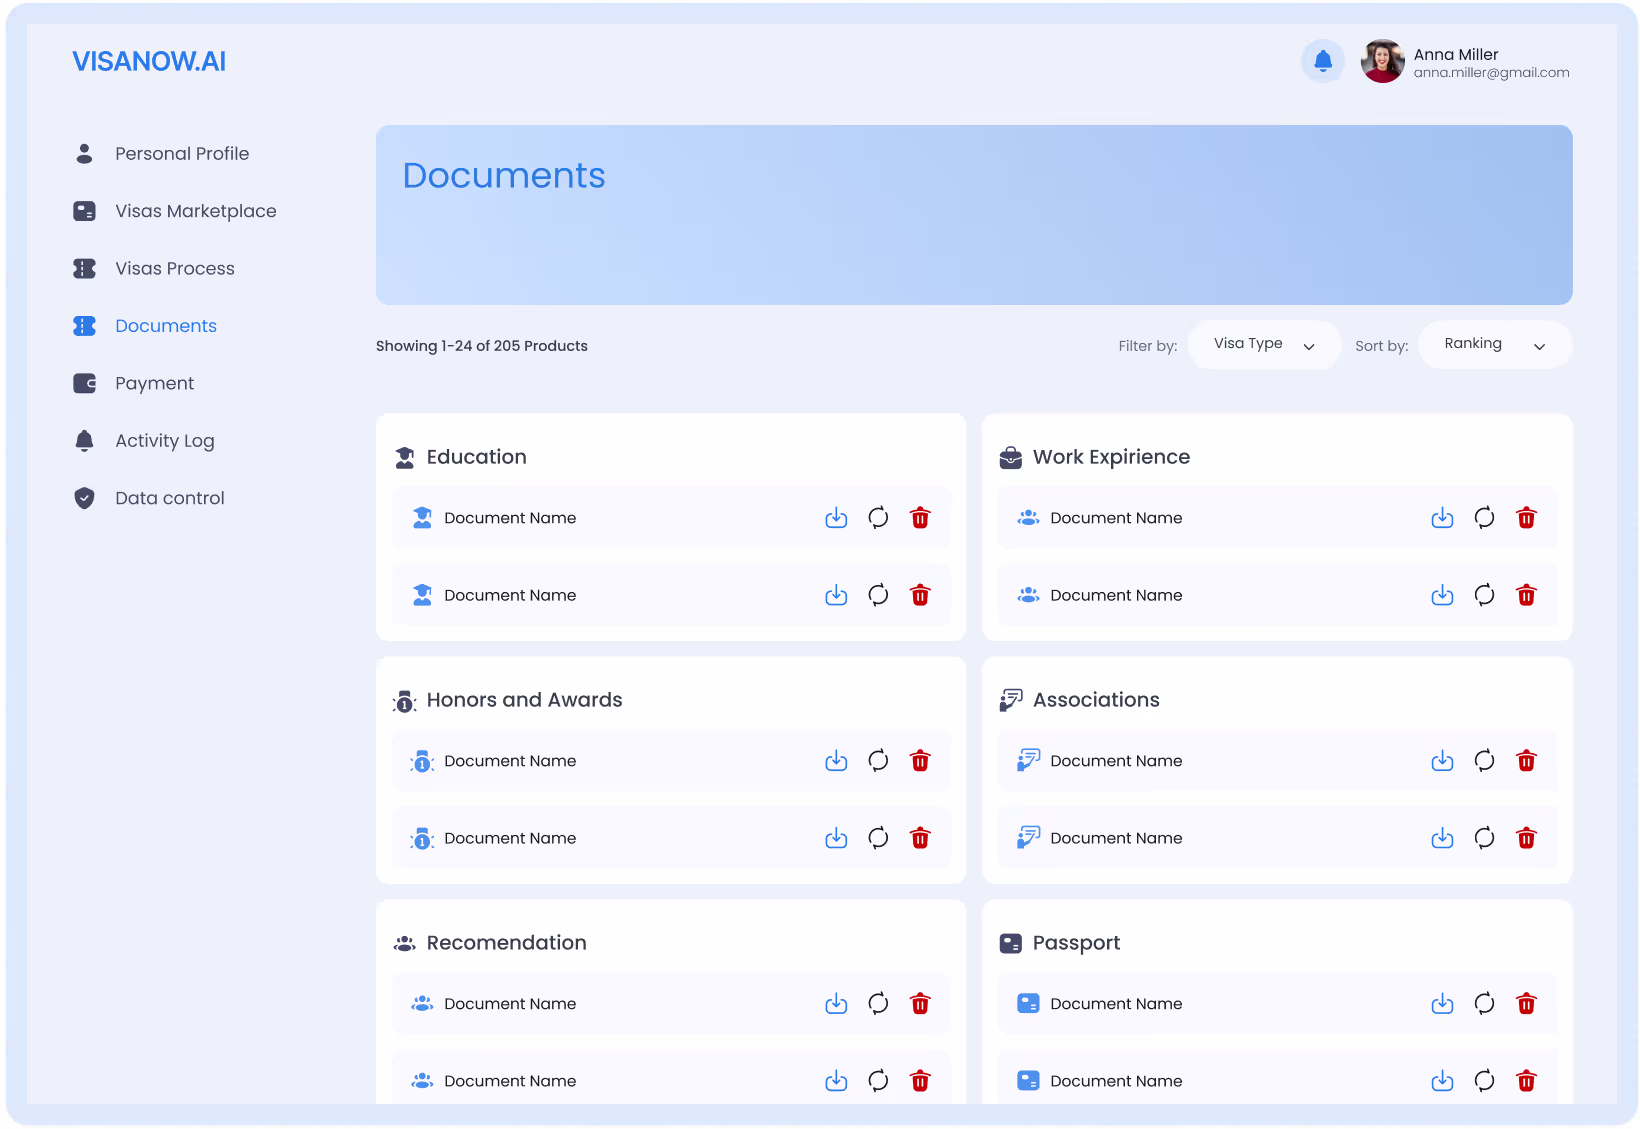Open Visas Process from sidebar
Image resolution: width=1640 pixels, height=1129 pixels.
(x=154, y=268)
